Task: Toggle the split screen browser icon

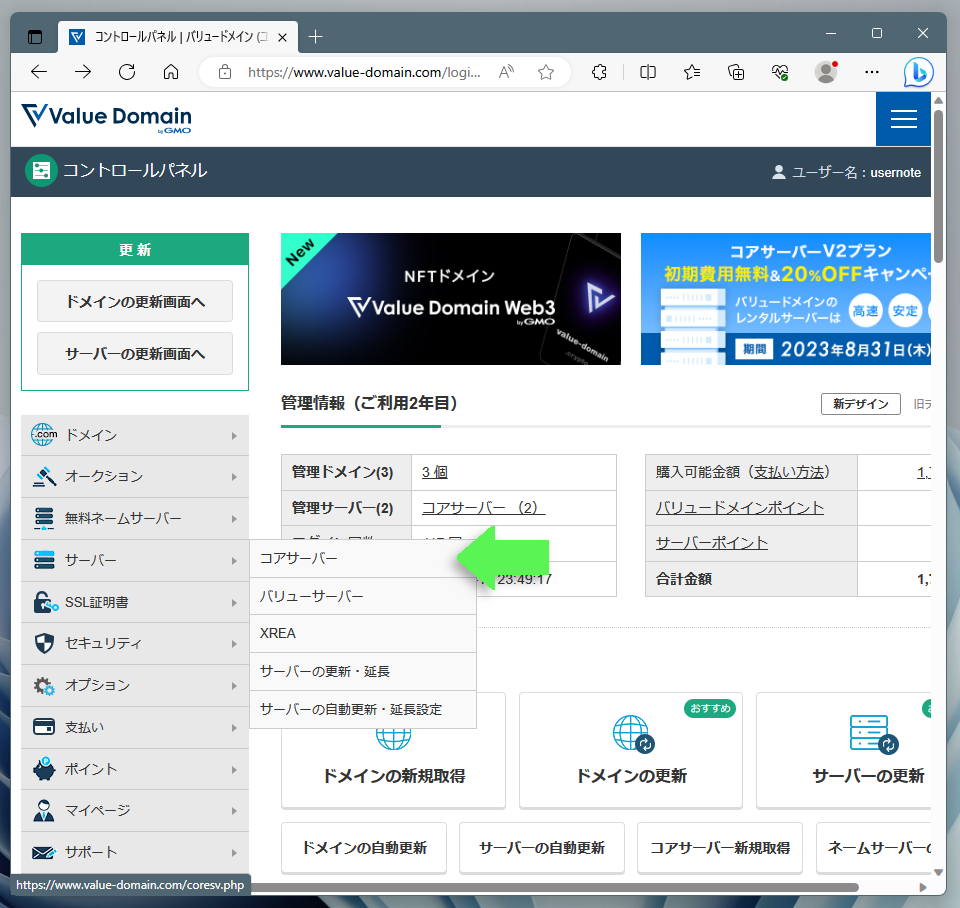Action: click(648, 72)
